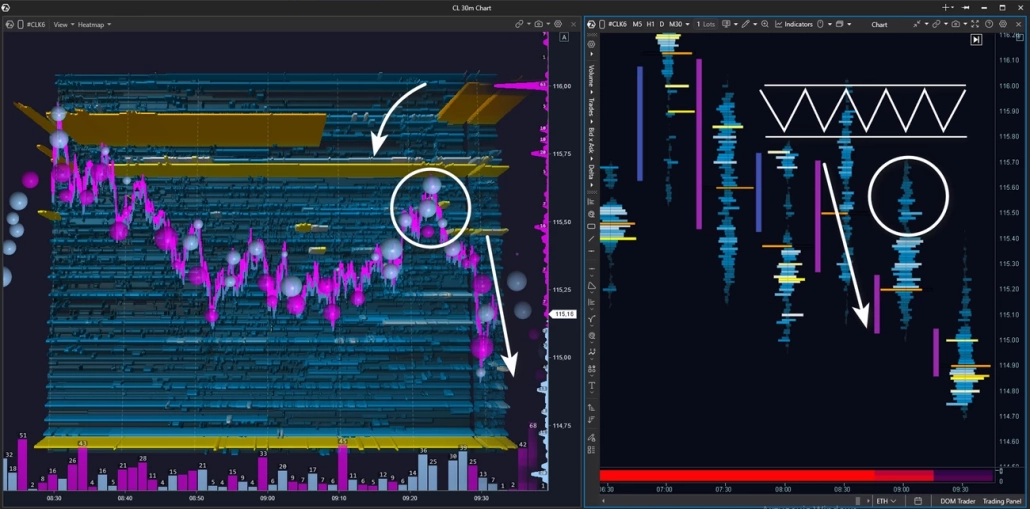Open the DOM Trader panel
The height and width of the screenshot is (509, 1030).
956,501
